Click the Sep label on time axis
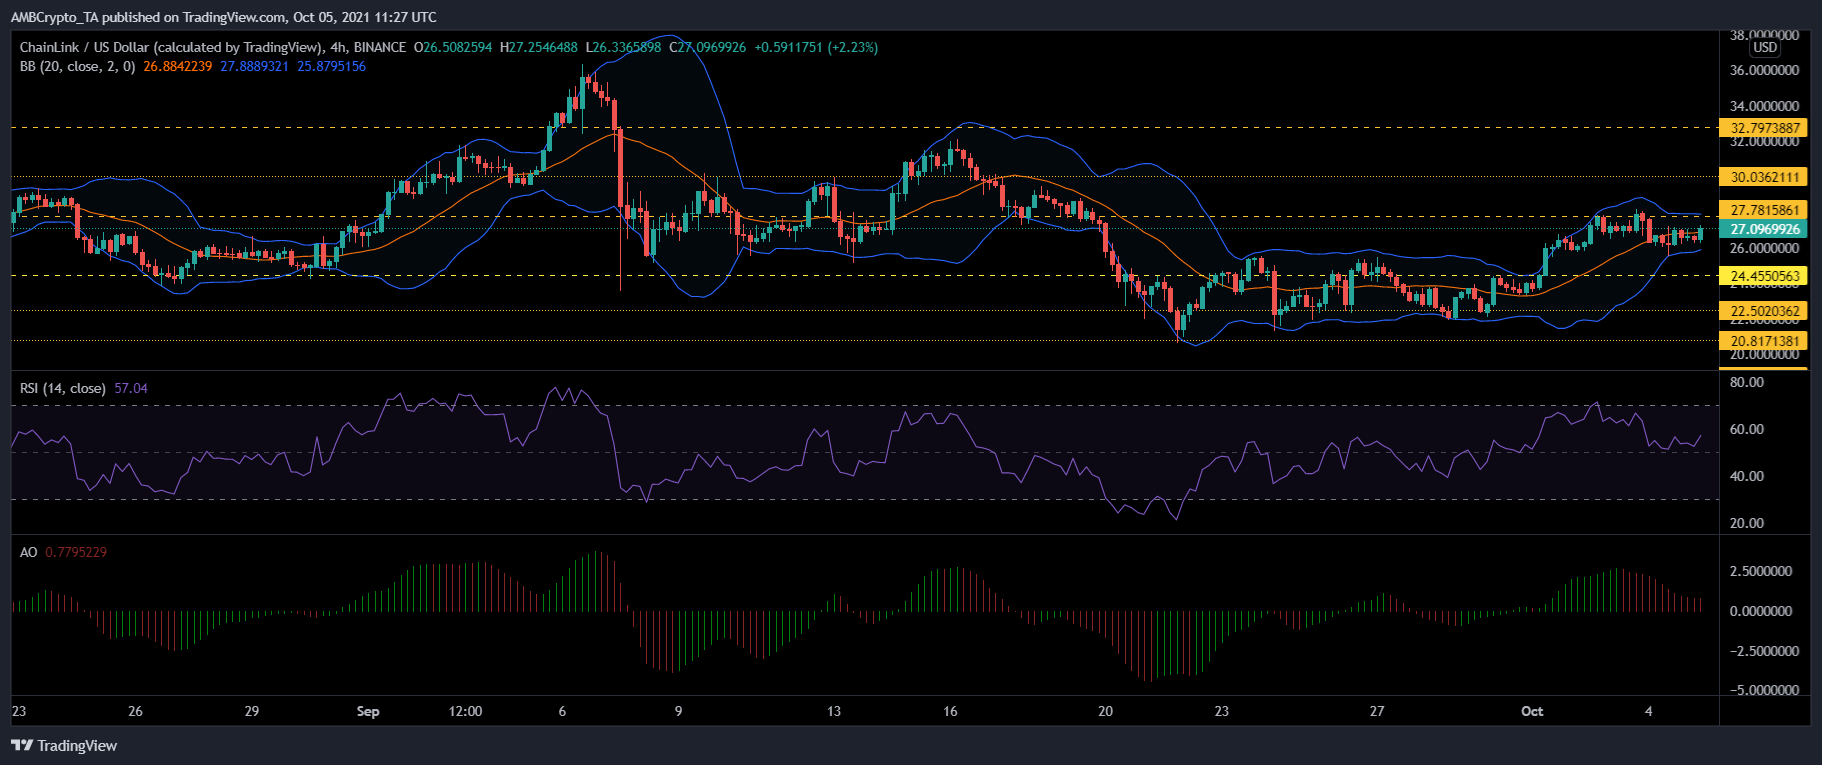 pos(368,711)
